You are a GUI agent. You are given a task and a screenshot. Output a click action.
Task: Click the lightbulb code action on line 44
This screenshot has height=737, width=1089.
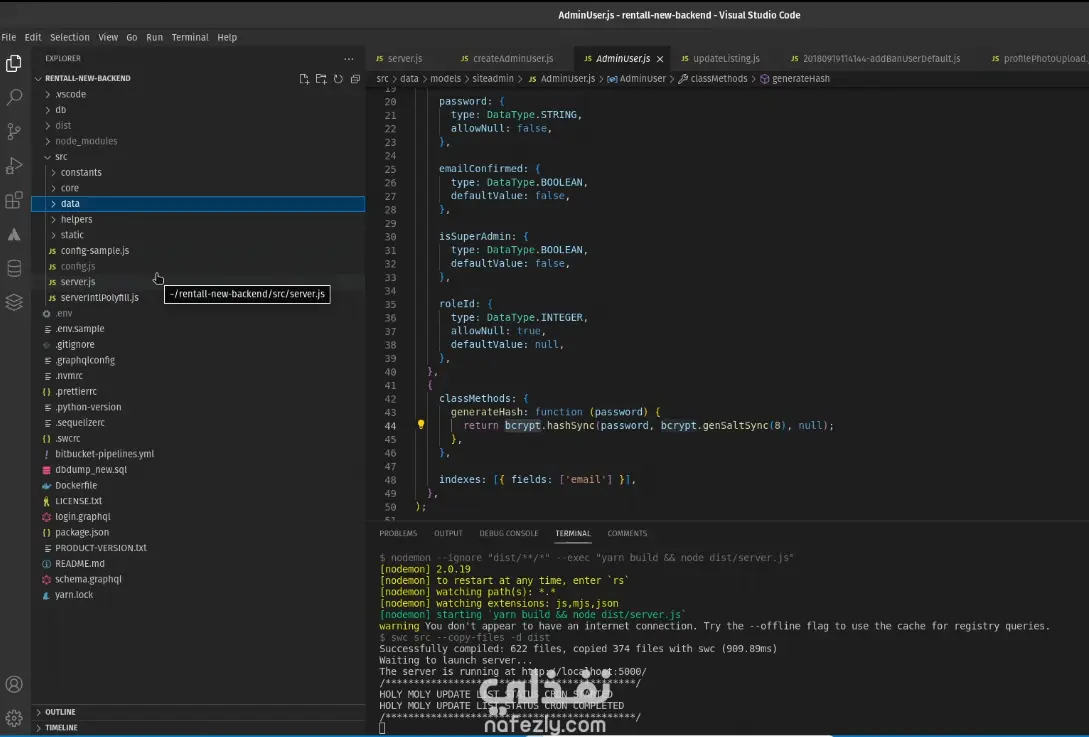pos(421,425)
